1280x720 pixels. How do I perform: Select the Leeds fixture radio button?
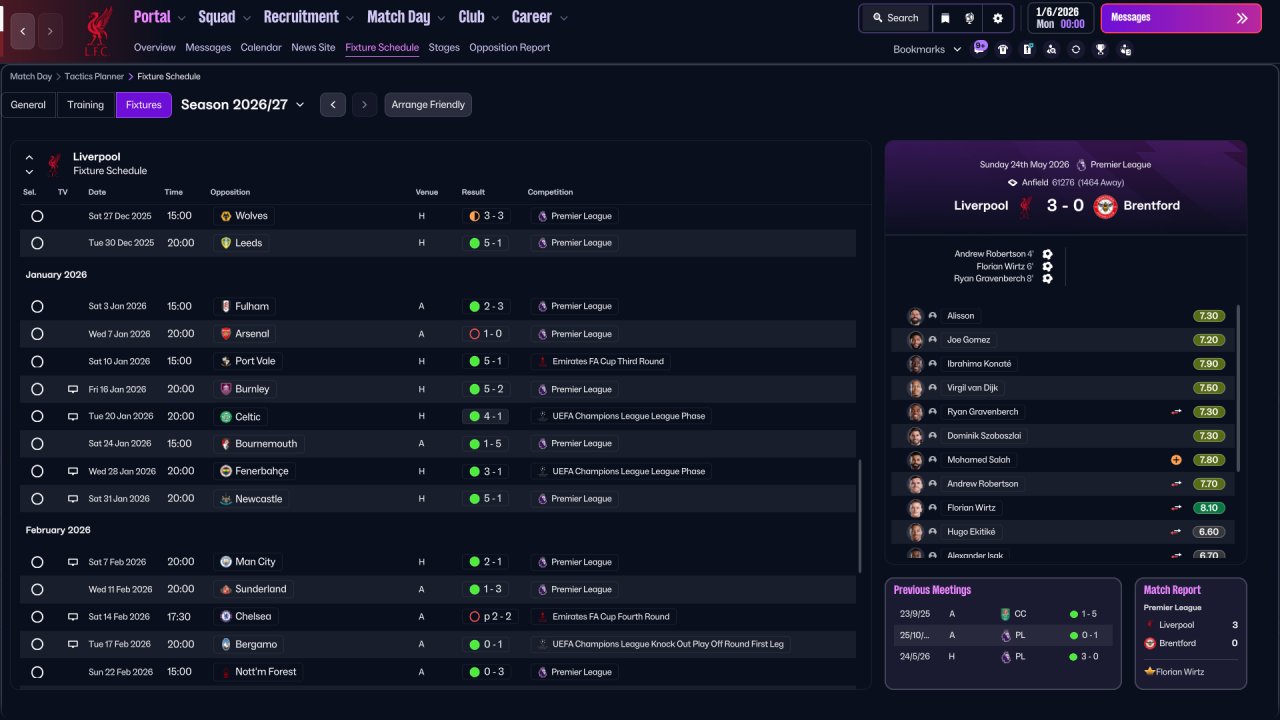coord(37,243)
